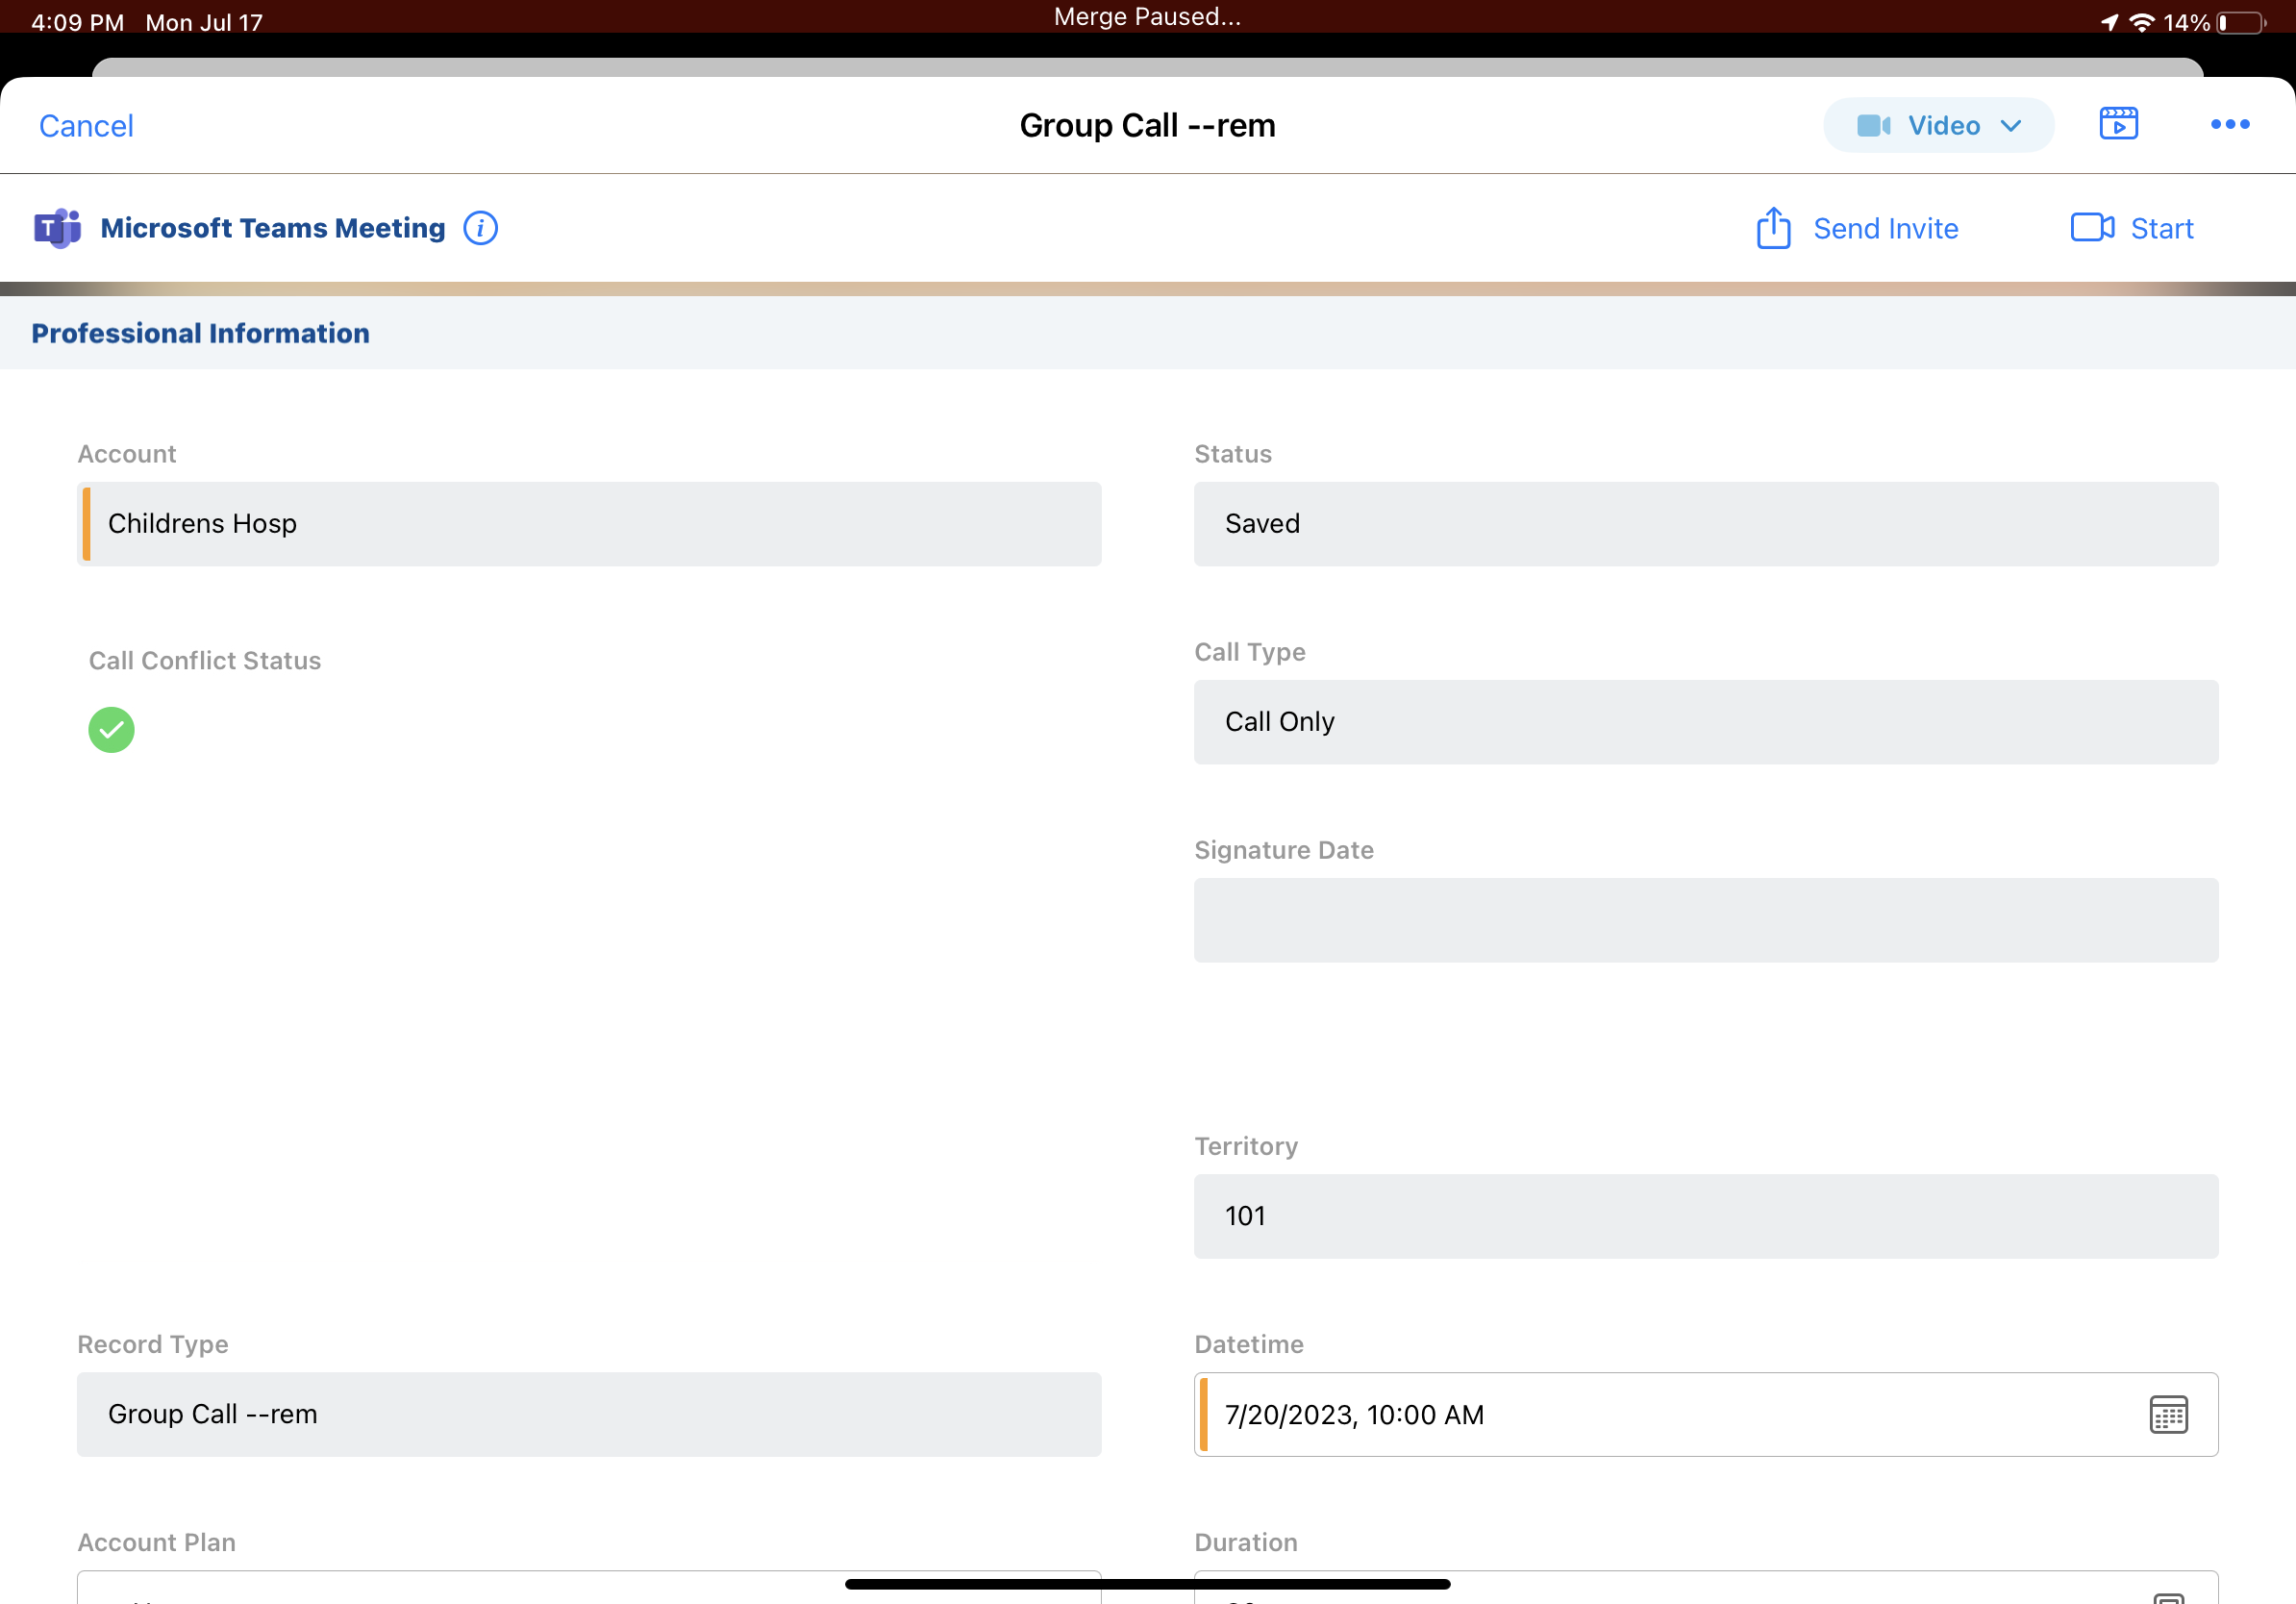The width and height of the screenshot is (2296, 1604).
Task: Tap the Wi-Fi status icon
Action: (2141, 22)
